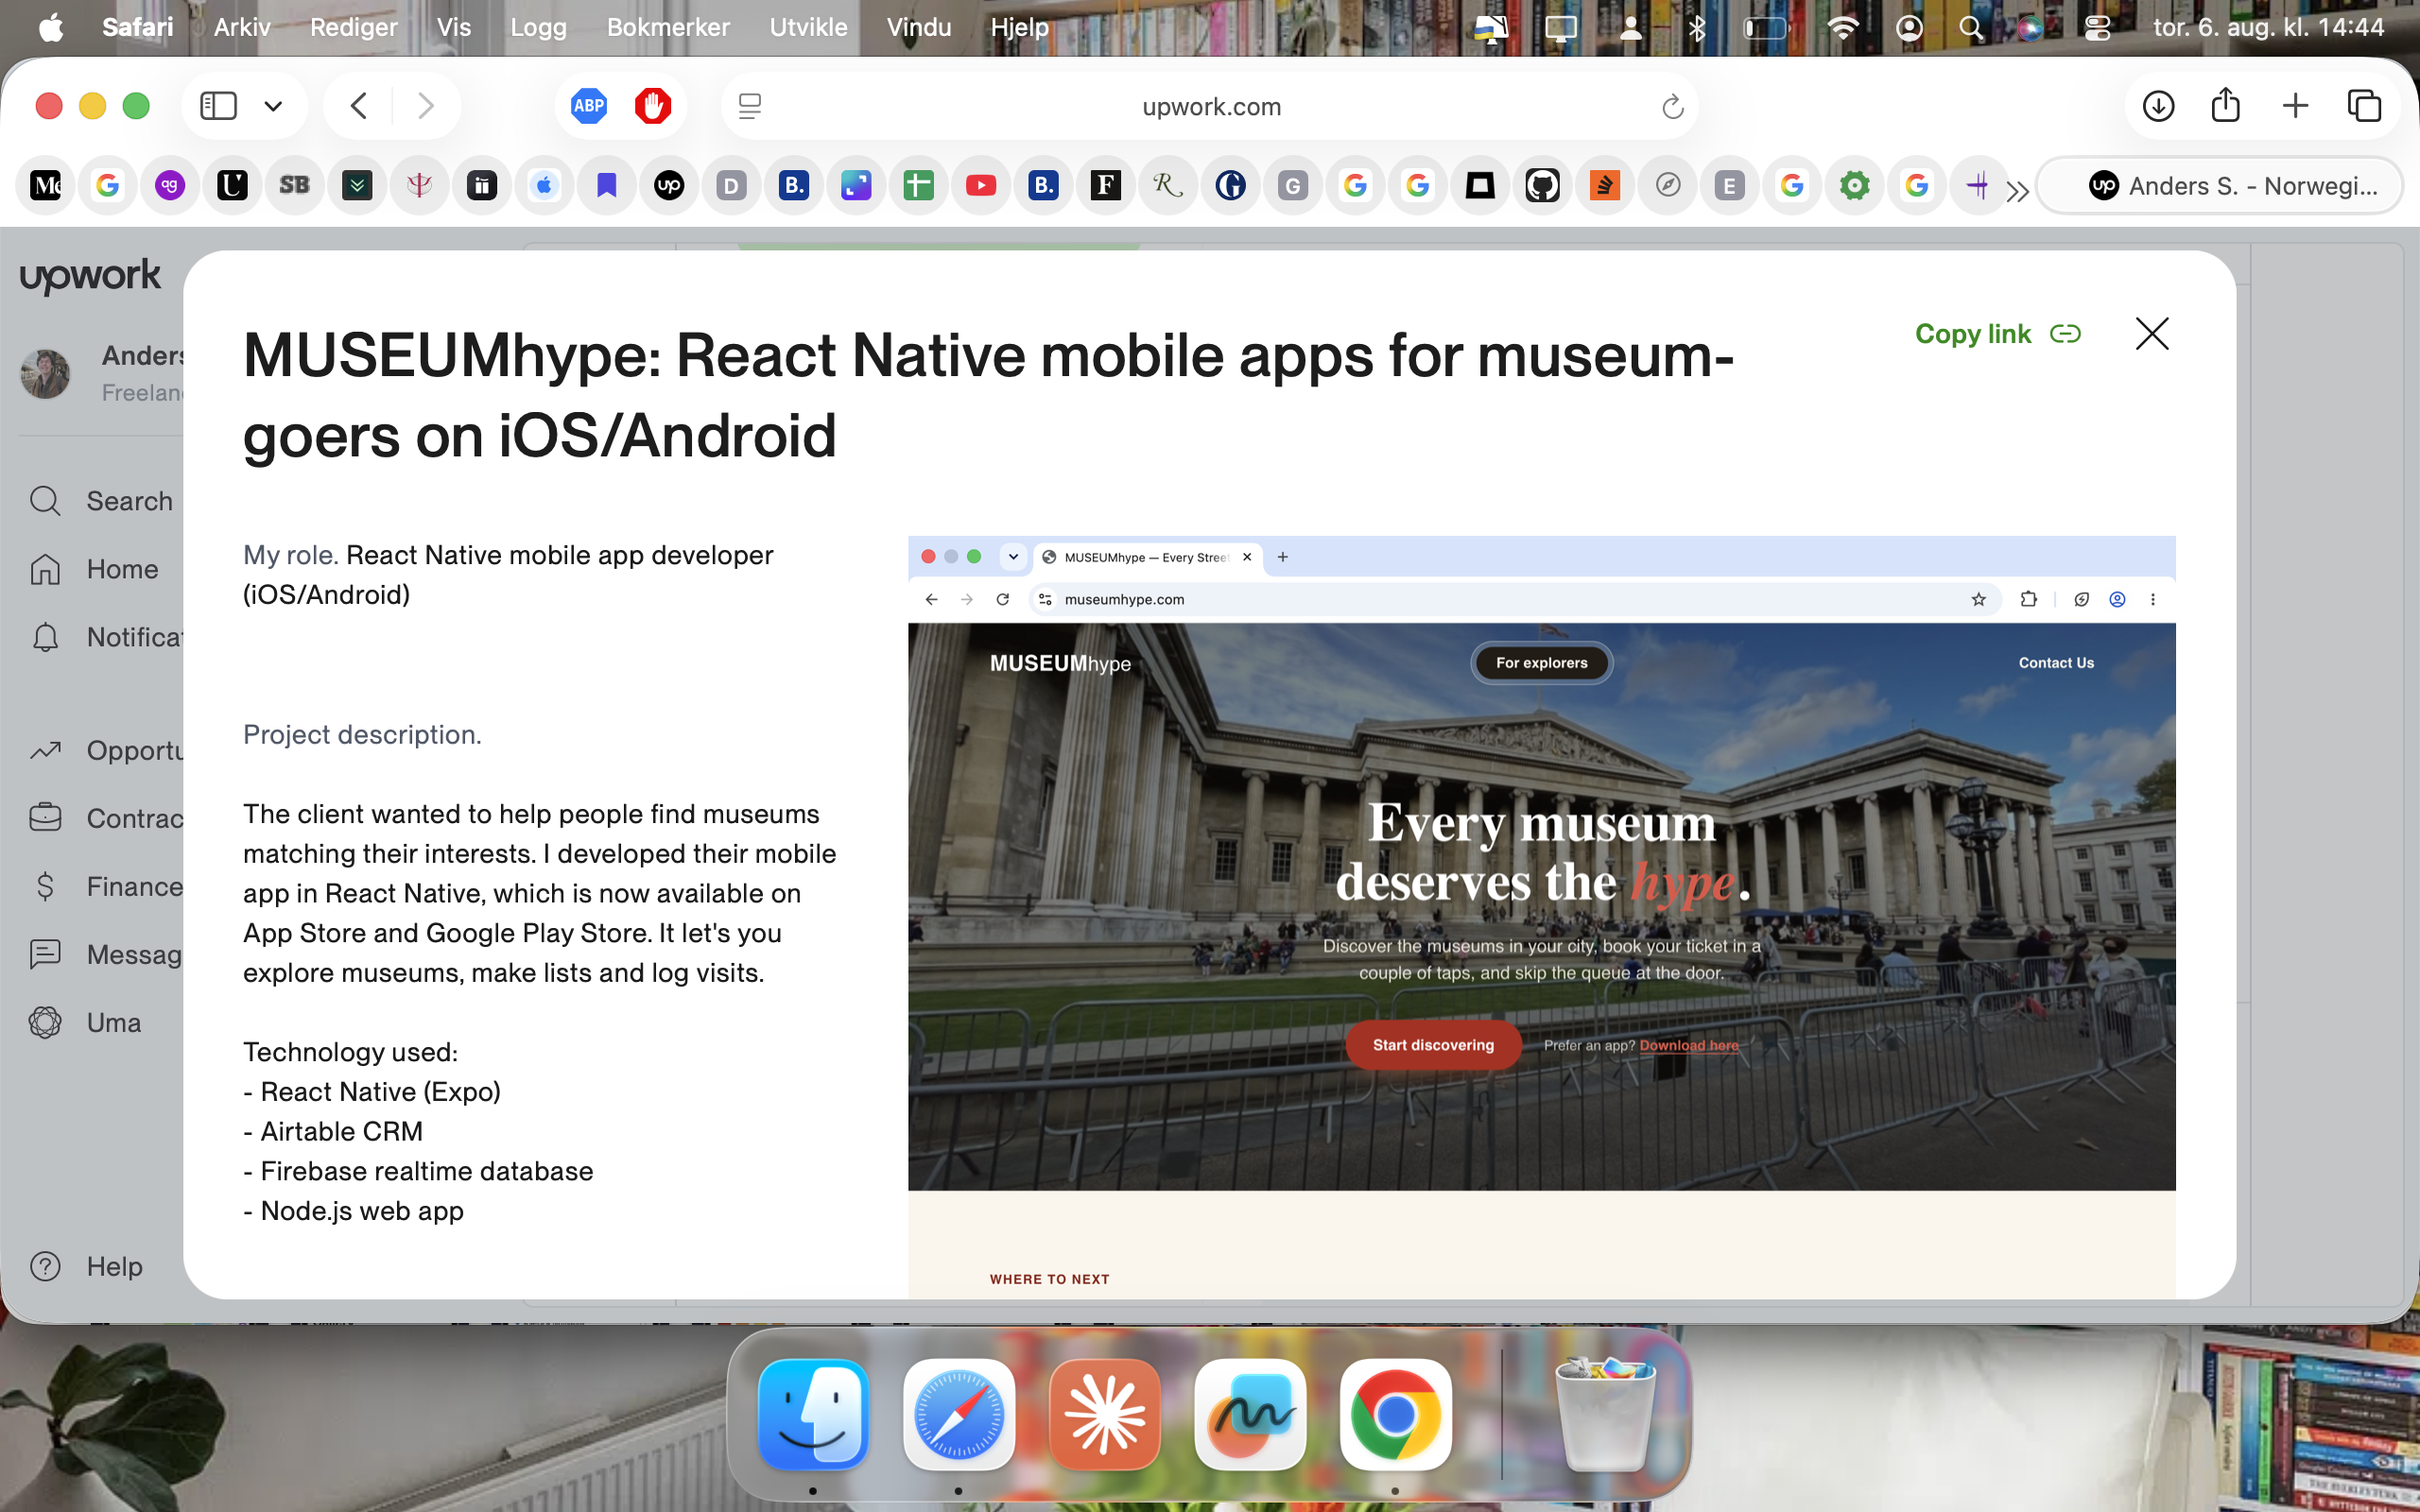The height and width of the screenshot is (1512, 2420).
Task: Open the Safari menu
Action: (137, 27)
